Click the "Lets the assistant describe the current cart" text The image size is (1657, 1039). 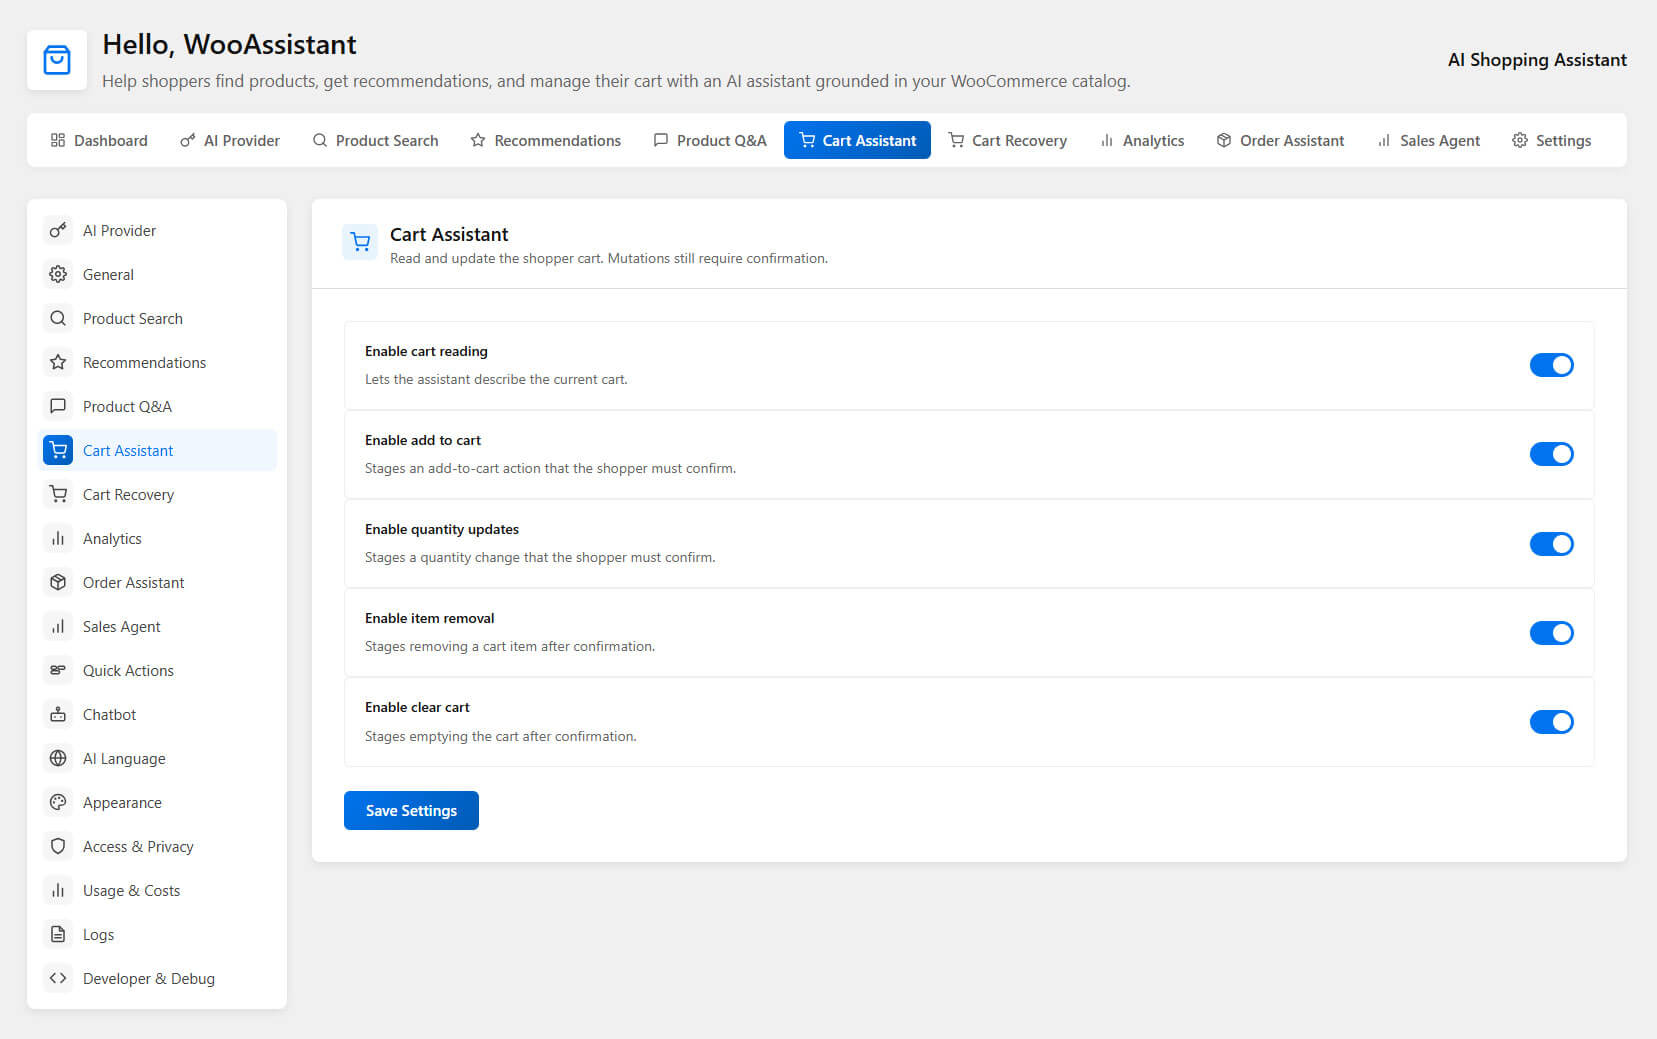[x=496, y=380]
